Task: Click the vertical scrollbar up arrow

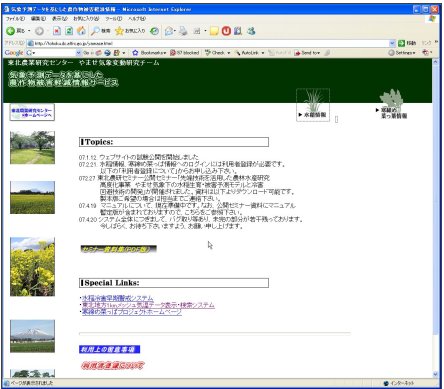Action: [435, 62]
